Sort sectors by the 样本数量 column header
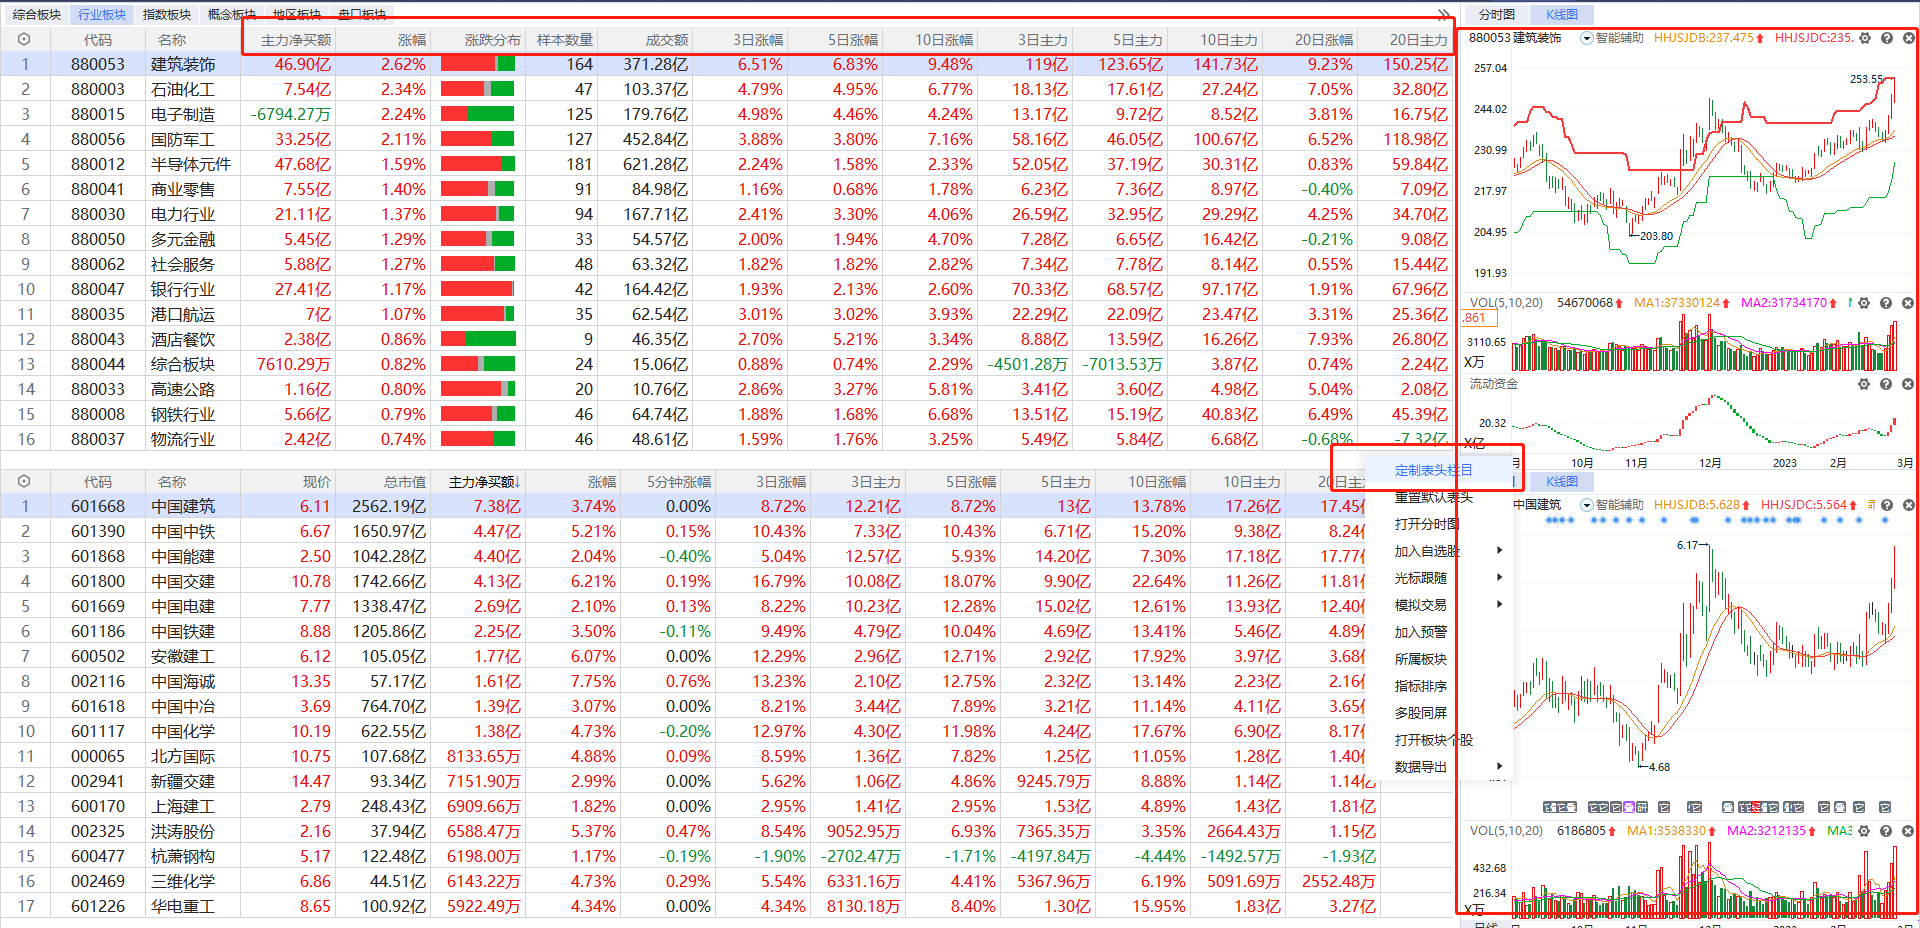The width and height of the screenshot is (1920, 928). tap(565, 40)
